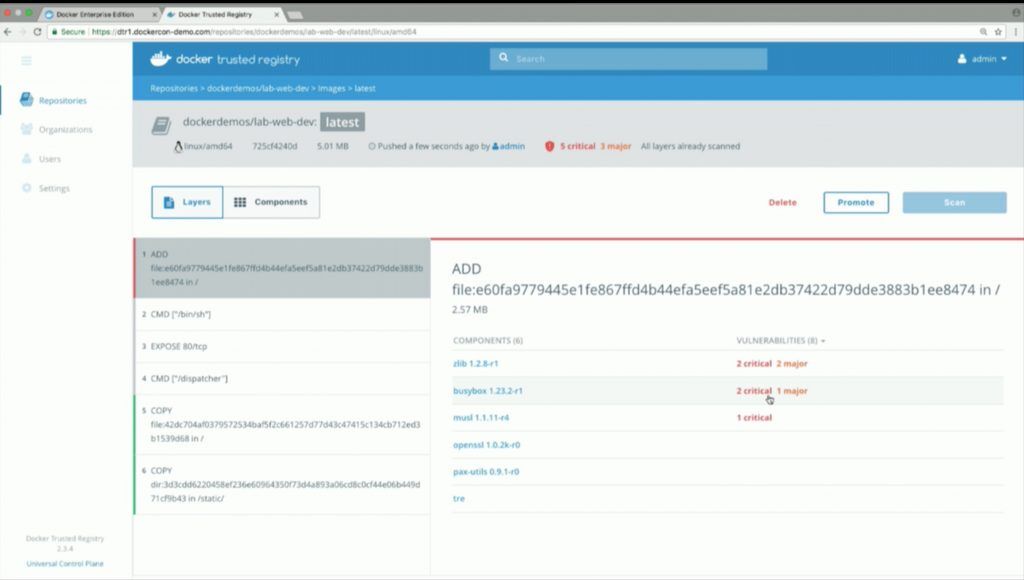Viewport: 1024px width, 580px height.
Task: Open the admin account dropdown
Action: coord(982,59)
